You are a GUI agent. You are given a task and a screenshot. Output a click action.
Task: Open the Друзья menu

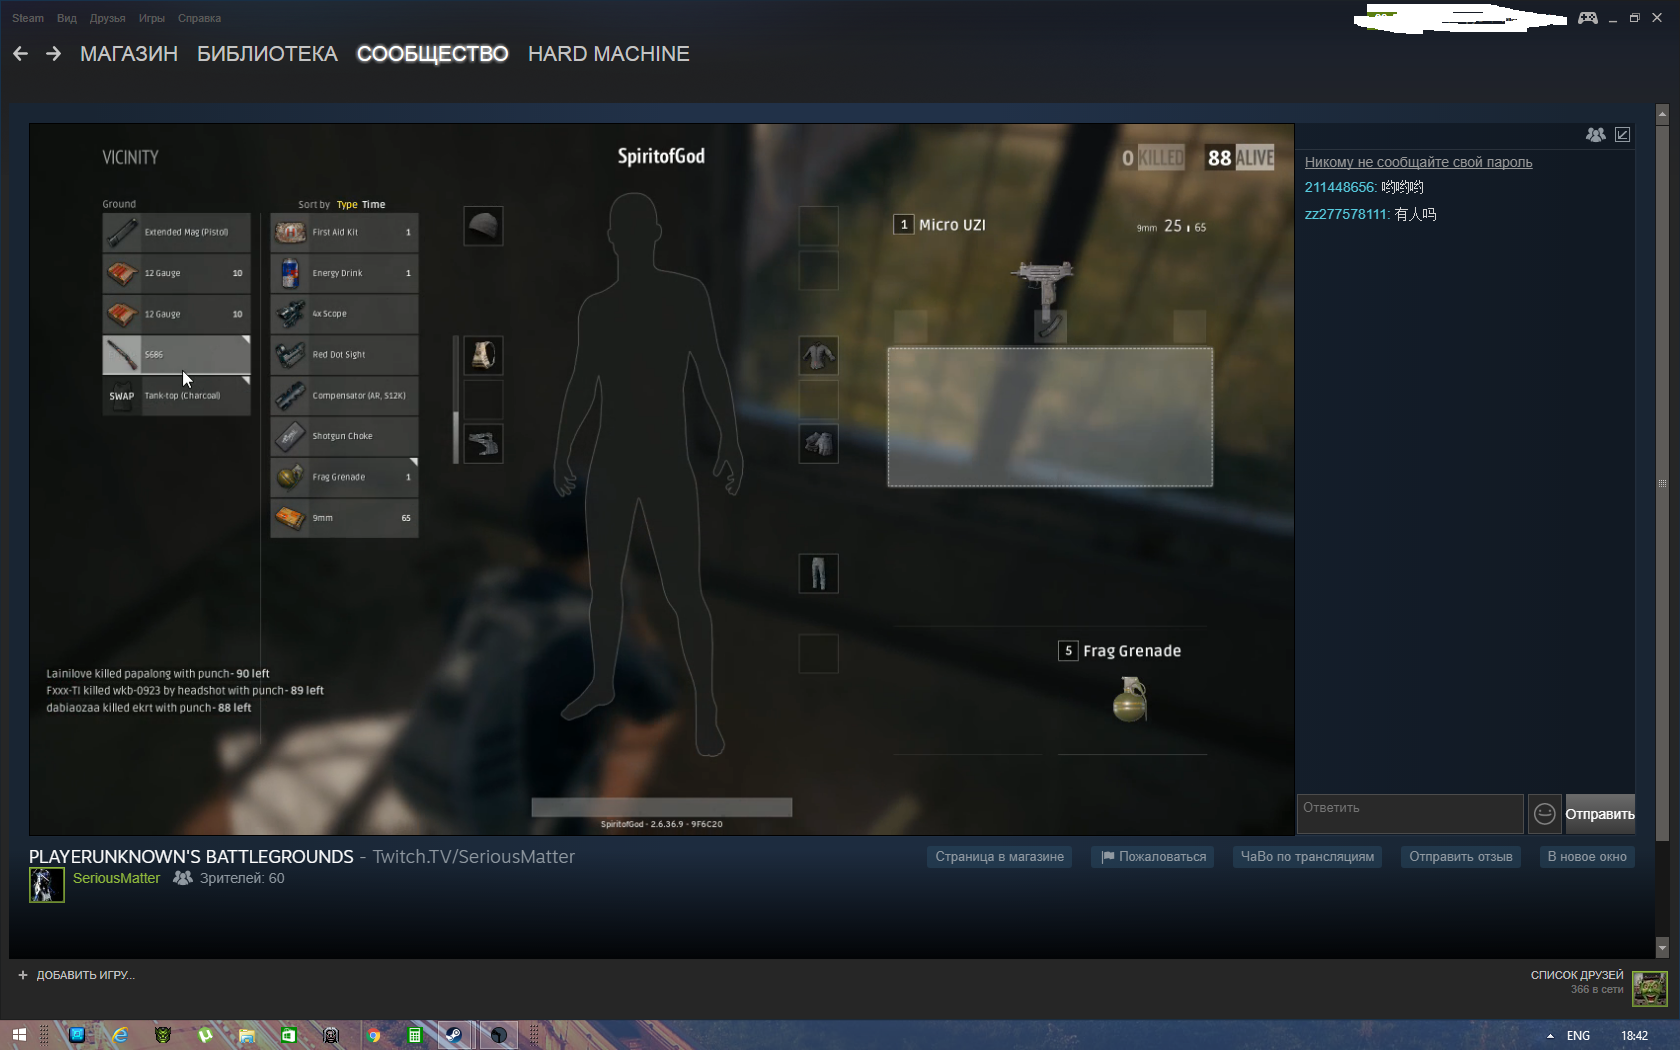[108, 18]
